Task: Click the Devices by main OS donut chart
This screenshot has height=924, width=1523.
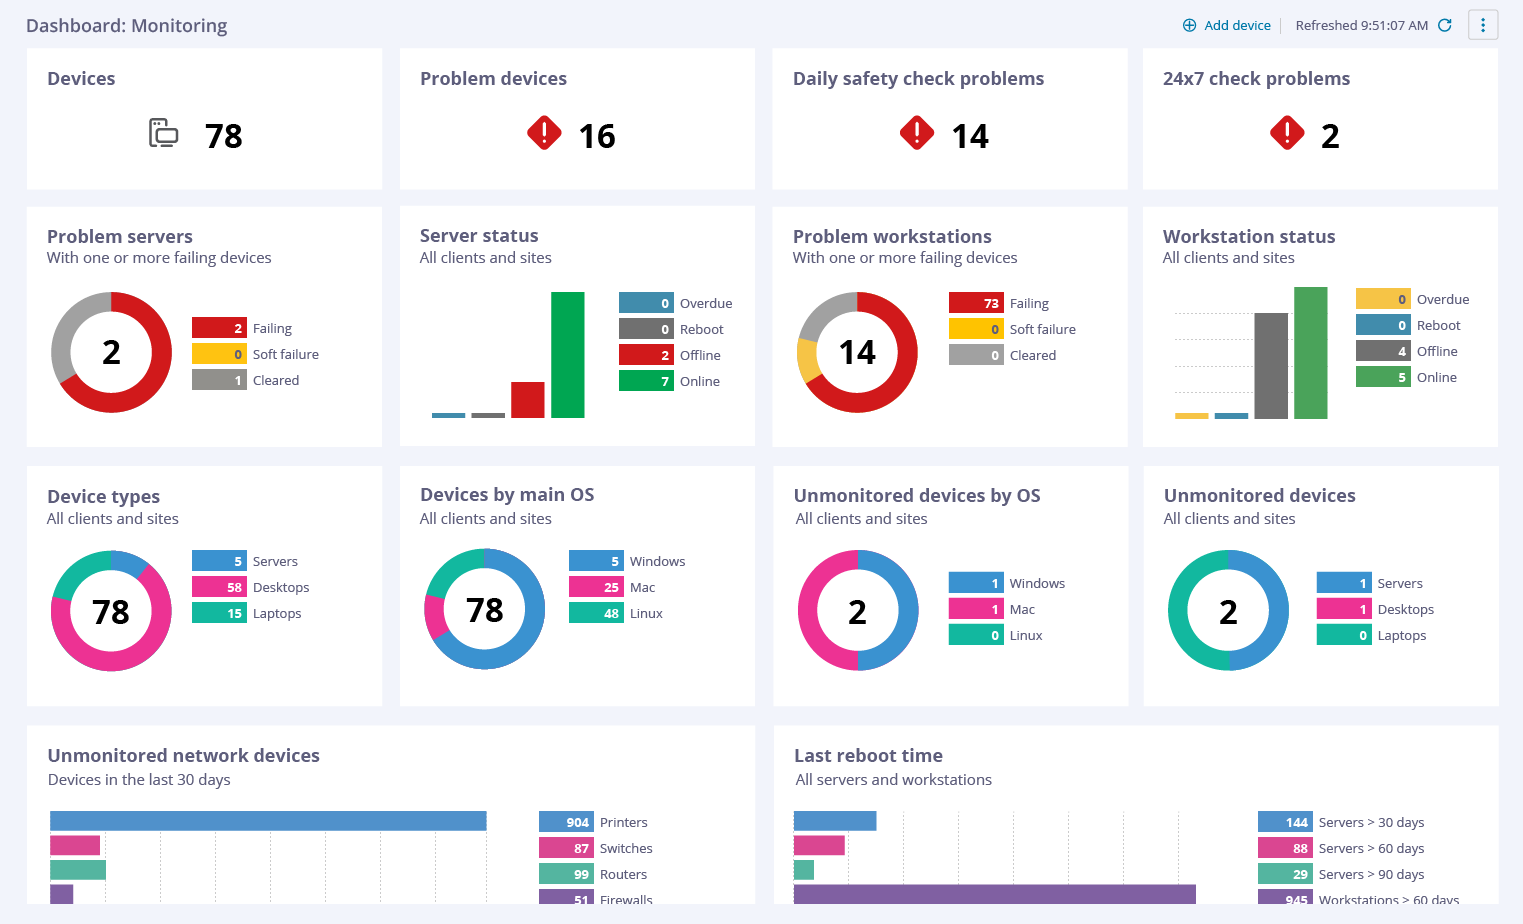Action: point(485,609)
